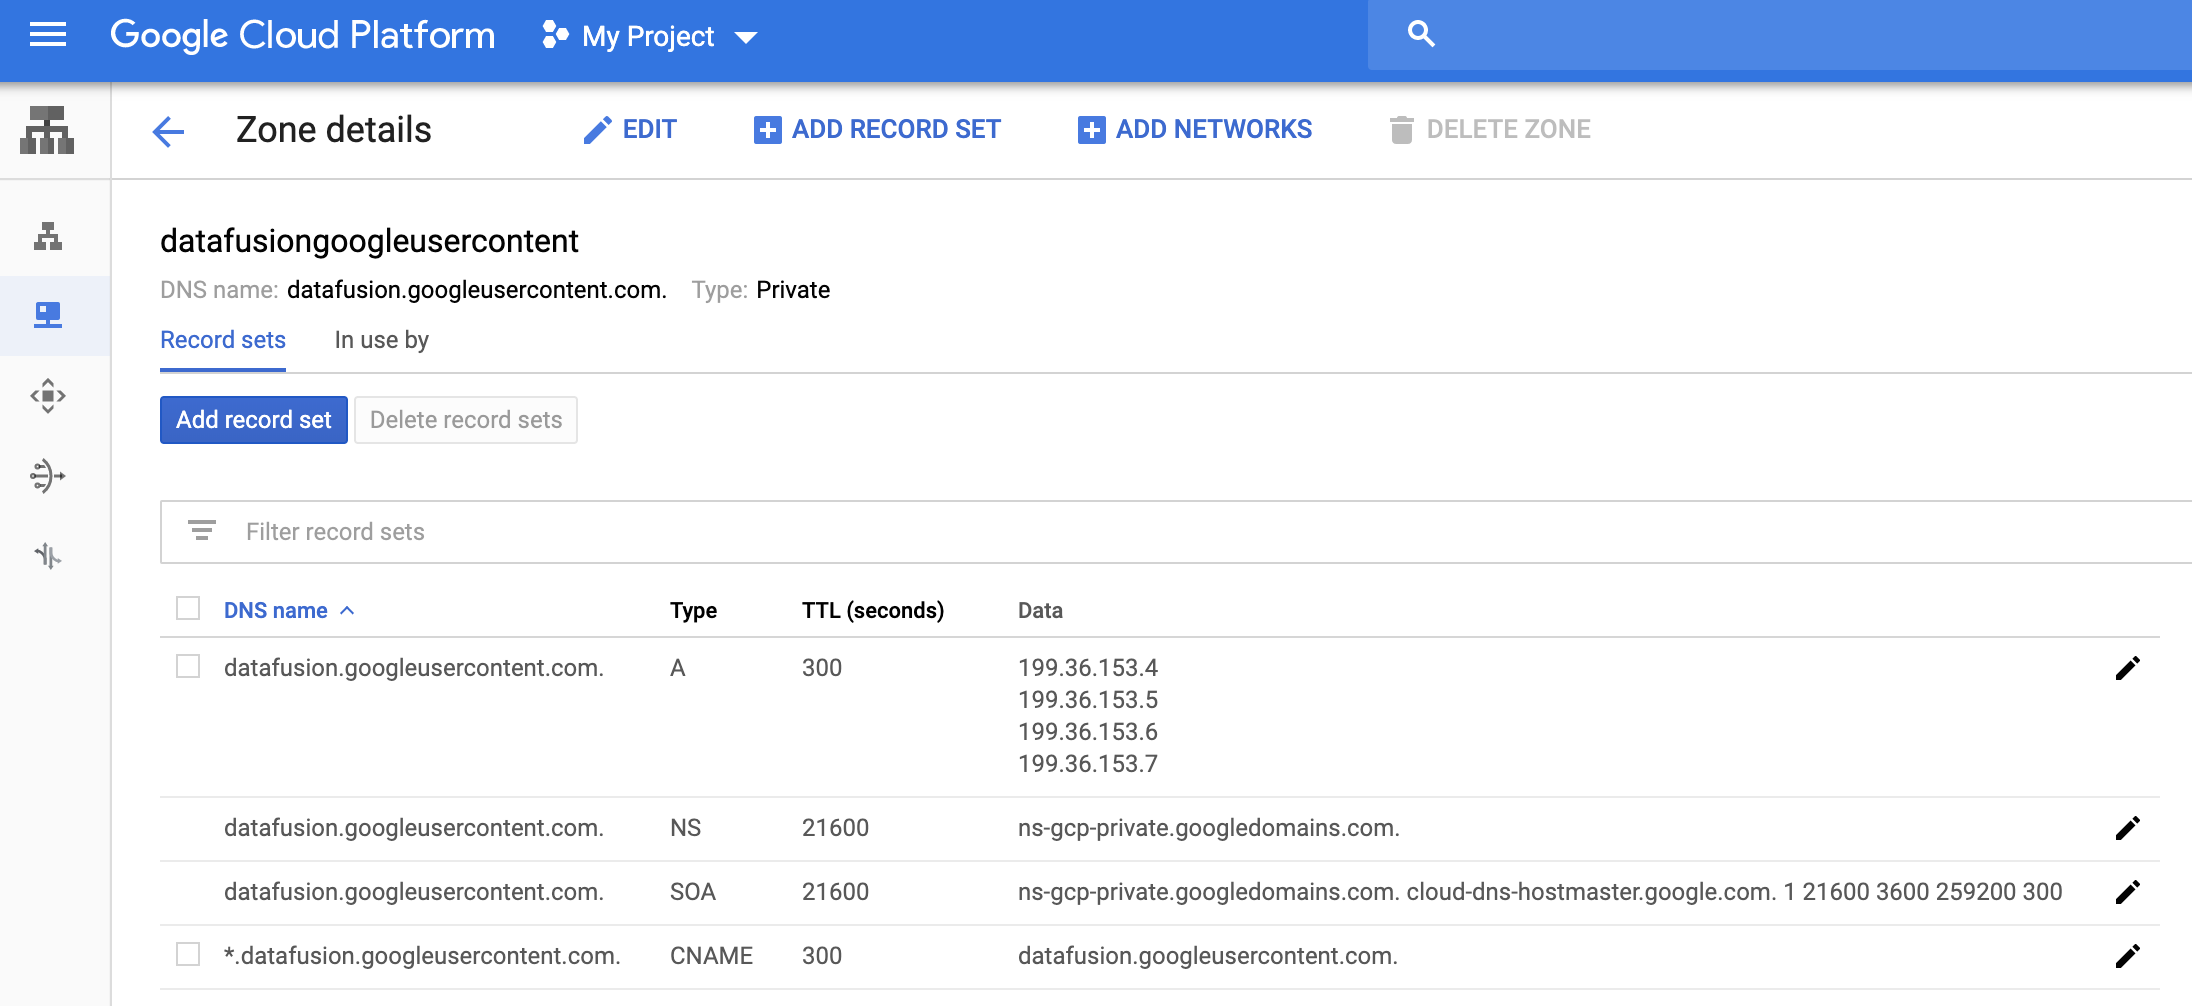Edit the NS record with pencil icon
Screen dimensions: 2192x1006
tap(2127, 828)
